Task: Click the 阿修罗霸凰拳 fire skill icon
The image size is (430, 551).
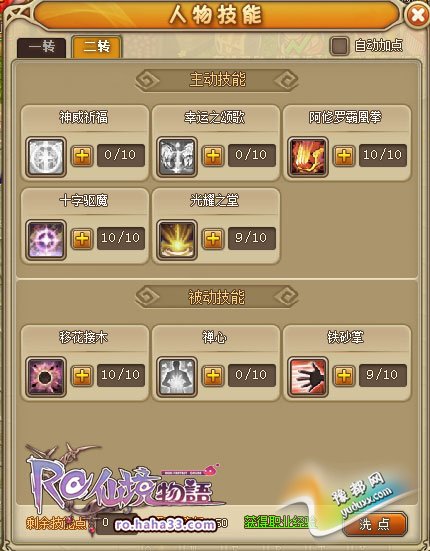Action: coord(308,157)
